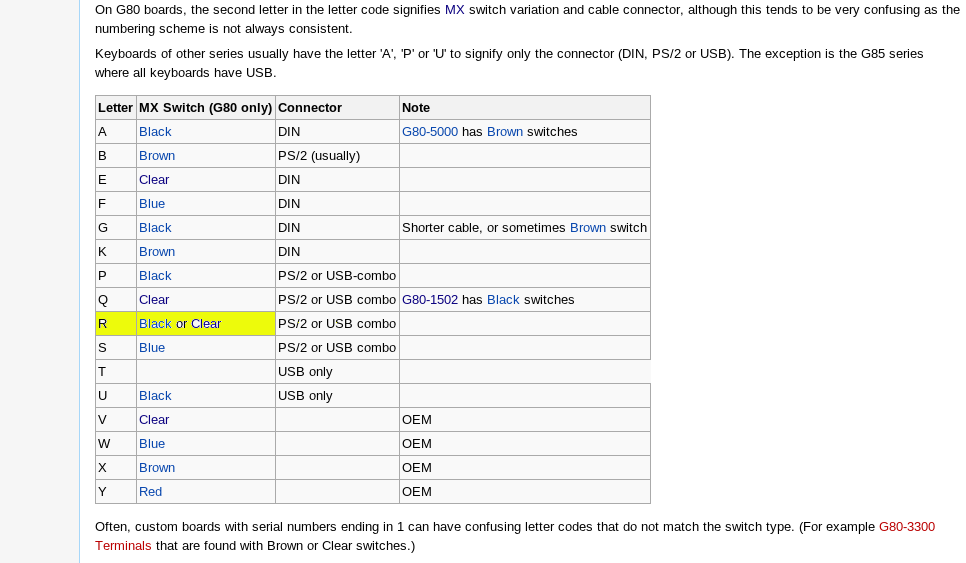Open the G80-5000 link in row A
This screenshot has height=563, width=966.
click(x=430, y=132)
